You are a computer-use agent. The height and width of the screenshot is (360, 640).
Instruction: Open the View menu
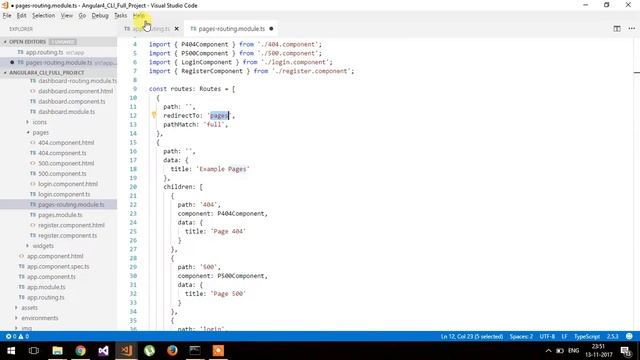click(67, 16)
